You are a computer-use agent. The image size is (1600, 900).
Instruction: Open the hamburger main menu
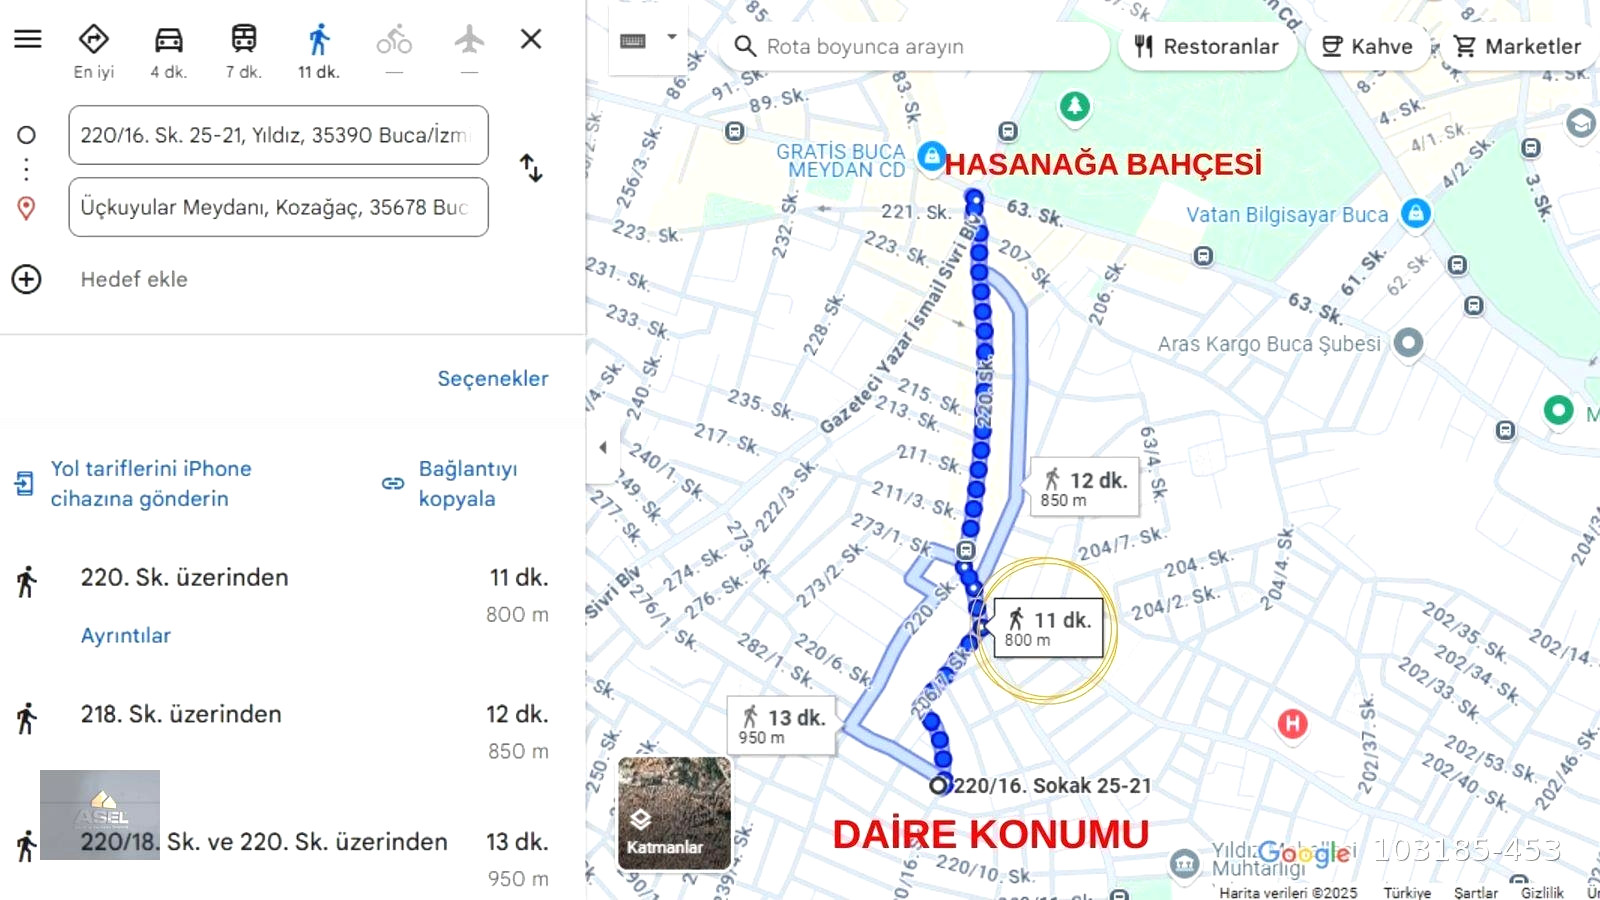pos(28,39)
